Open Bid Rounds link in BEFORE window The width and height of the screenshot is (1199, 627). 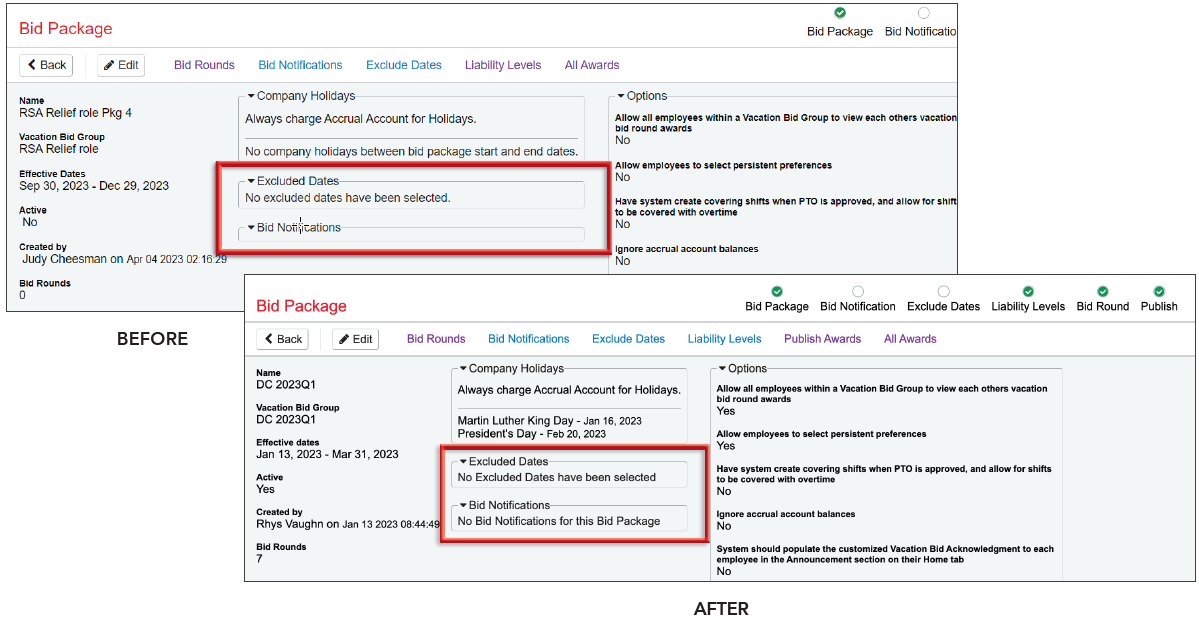204,65
